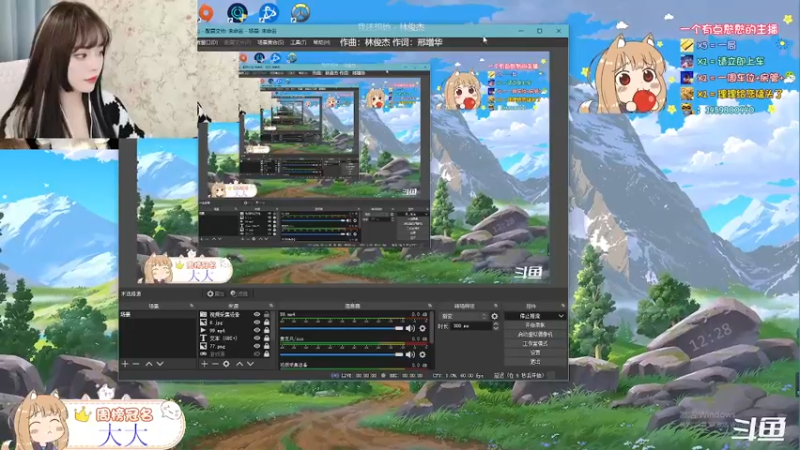This screenshot has height=450, width=800.
Task: Expand the stop streaming button dropdown arrow
Action: coord(561,316)
